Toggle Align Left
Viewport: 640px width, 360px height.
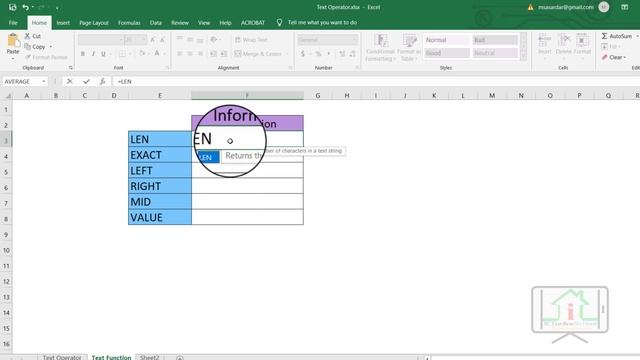pyautogui.click(x=180, y=54)
